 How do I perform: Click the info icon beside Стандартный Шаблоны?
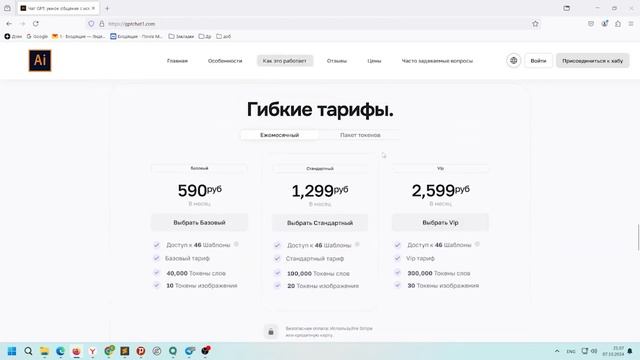[x=357, y=244]
